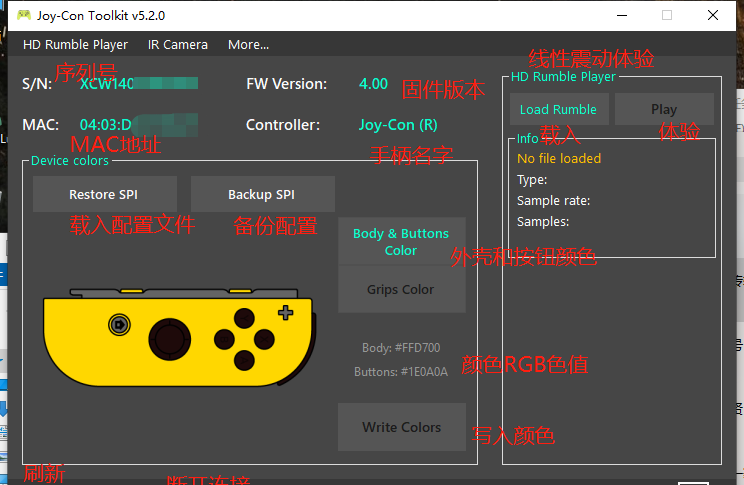Click the Play rumble button
Screen dimensions: 744x485
(x=664, y=109)
